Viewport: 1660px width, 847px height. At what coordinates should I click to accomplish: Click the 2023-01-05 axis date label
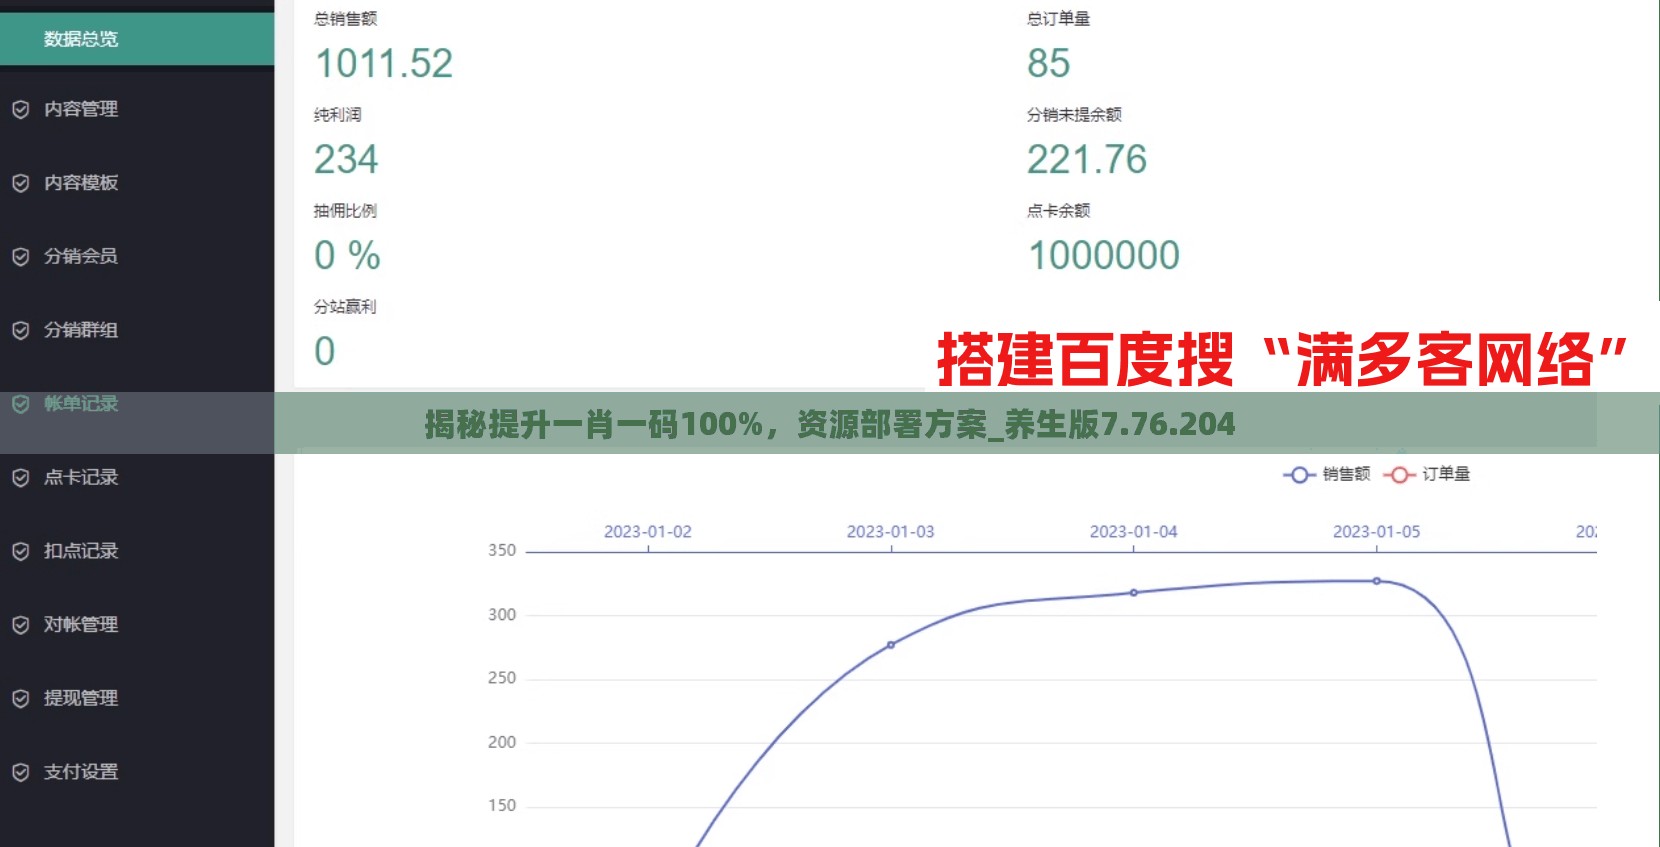pyautogui.click(x=1377, y=532)
